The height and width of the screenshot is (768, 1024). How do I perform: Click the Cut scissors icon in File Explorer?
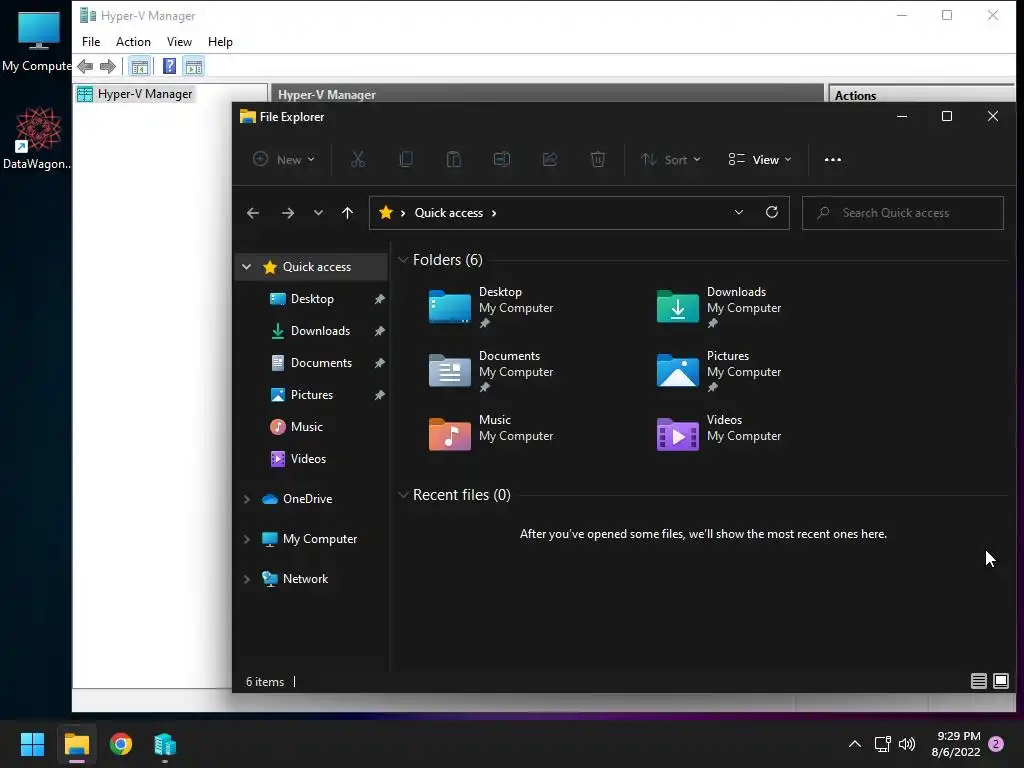pos(358,159)
